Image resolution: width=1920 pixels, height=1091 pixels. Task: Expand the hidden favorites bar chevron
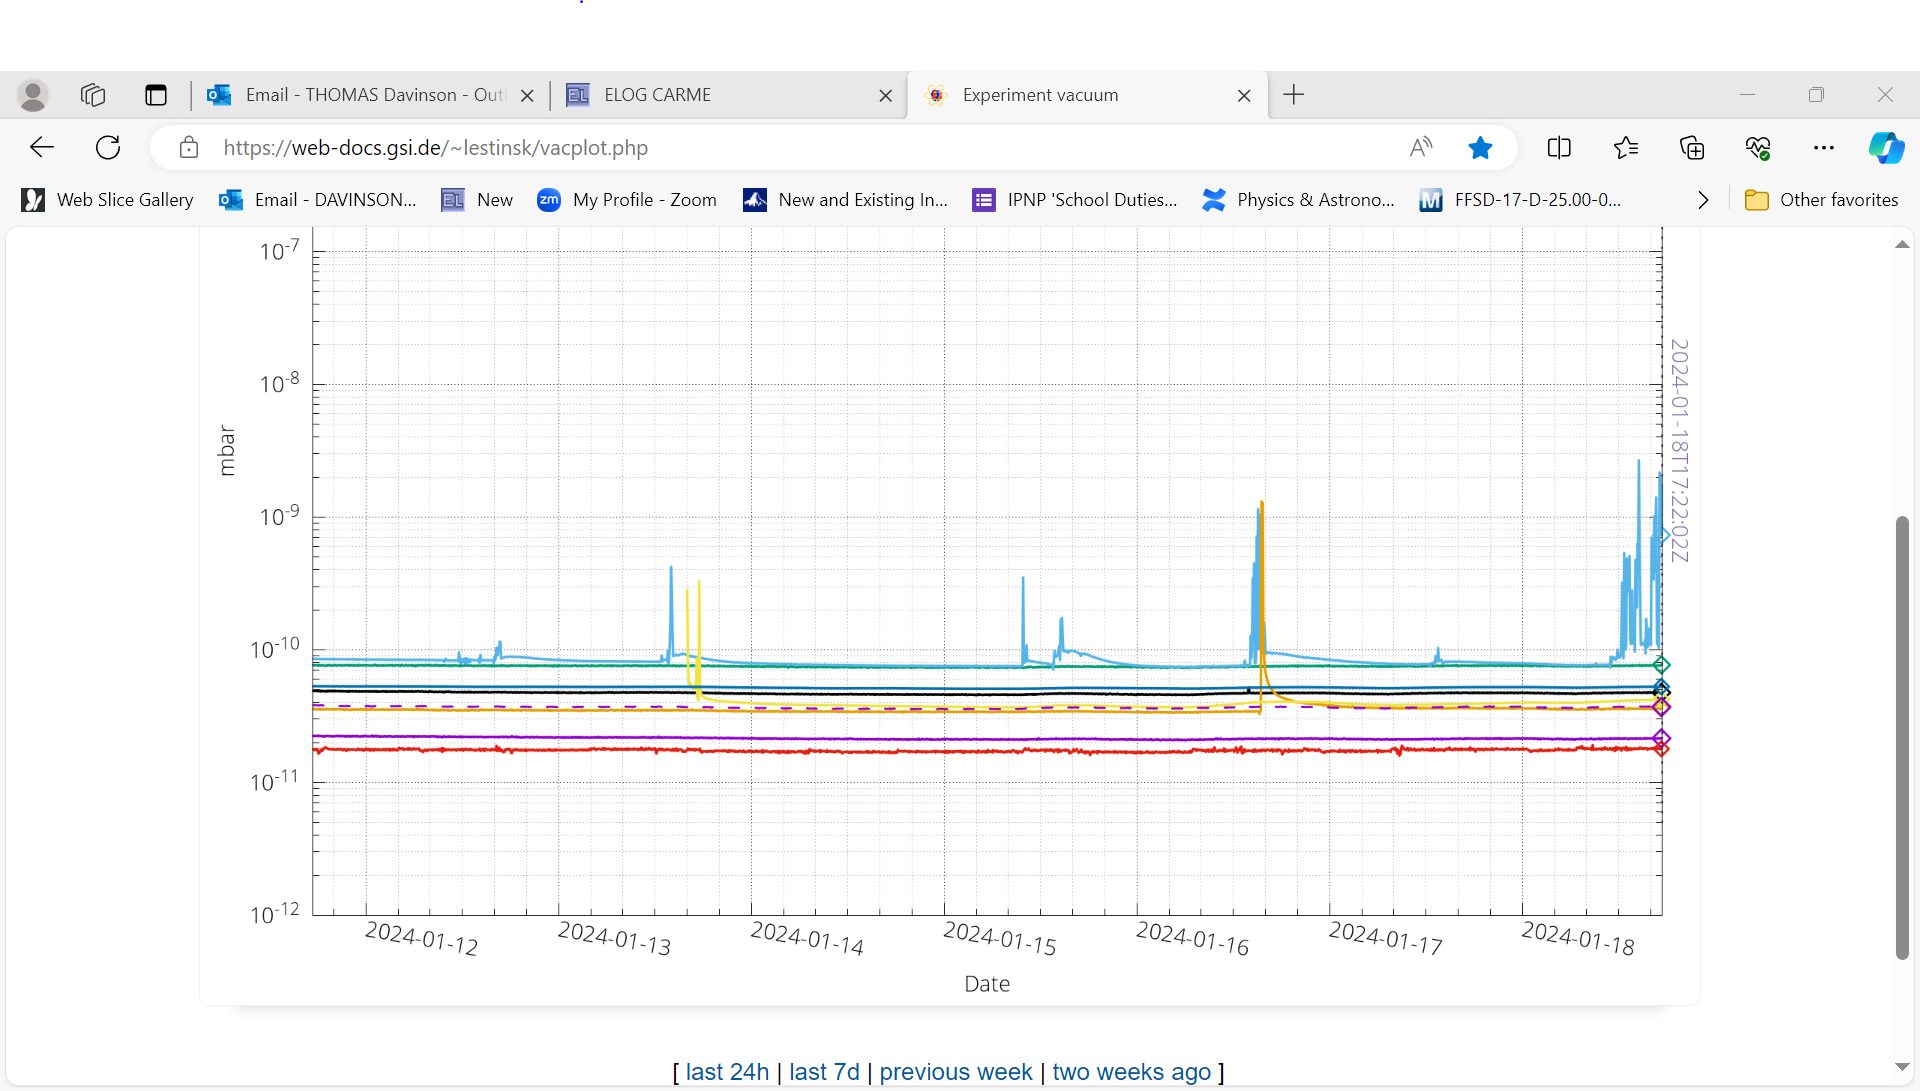pos(1703,200)
